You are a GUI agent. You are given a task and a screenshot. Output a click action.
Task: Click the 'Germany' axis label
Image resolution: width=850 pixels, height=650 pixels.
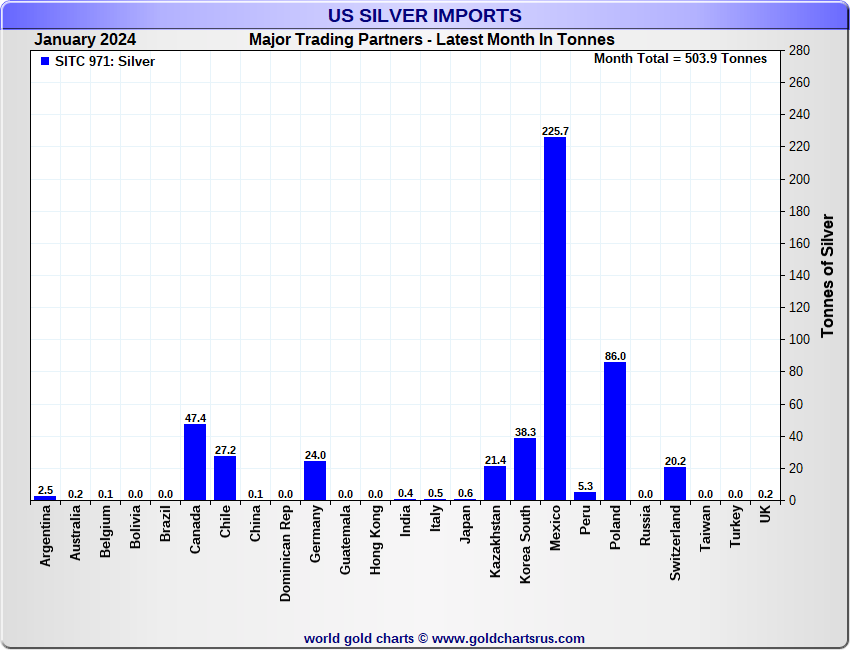click(315, 534)
